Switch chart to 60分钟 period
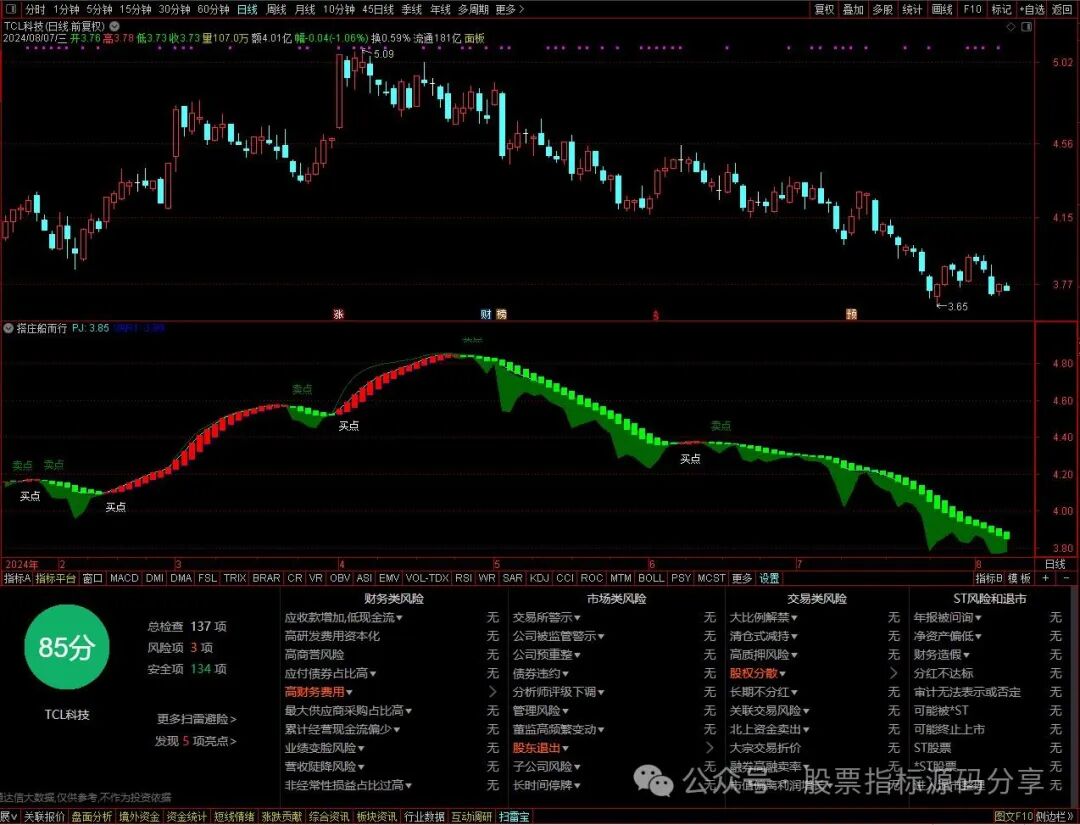This screenshot has height=825, width=1080. (x=213, y=9)
